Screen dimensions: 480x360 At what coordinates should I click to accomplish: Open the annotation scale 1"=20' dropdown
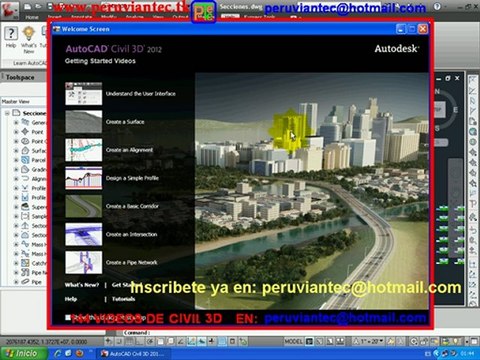tap(368, 341)
